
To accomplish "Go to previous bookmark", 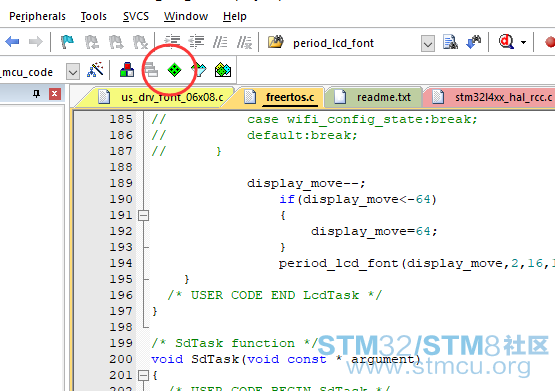I will [92, 42].
